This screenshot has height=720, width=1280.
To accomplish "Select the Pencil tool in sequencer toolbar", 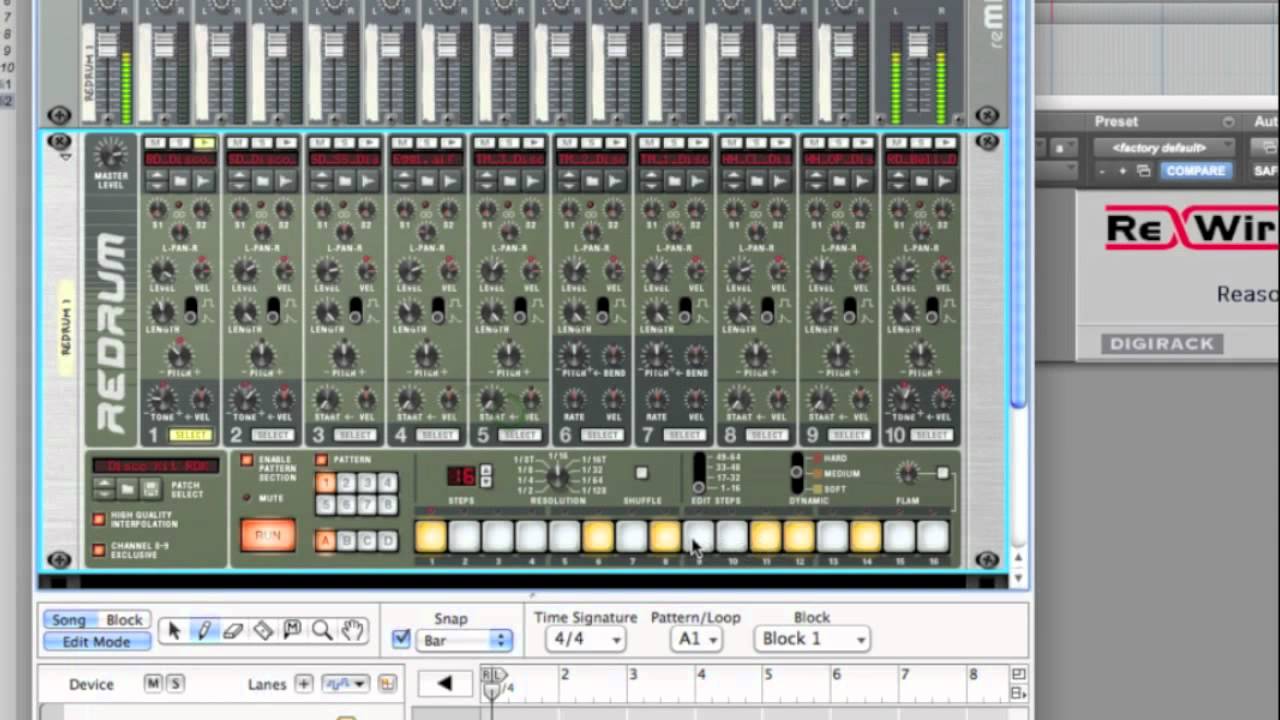I will pyautogui.click(x=204, y=630).
